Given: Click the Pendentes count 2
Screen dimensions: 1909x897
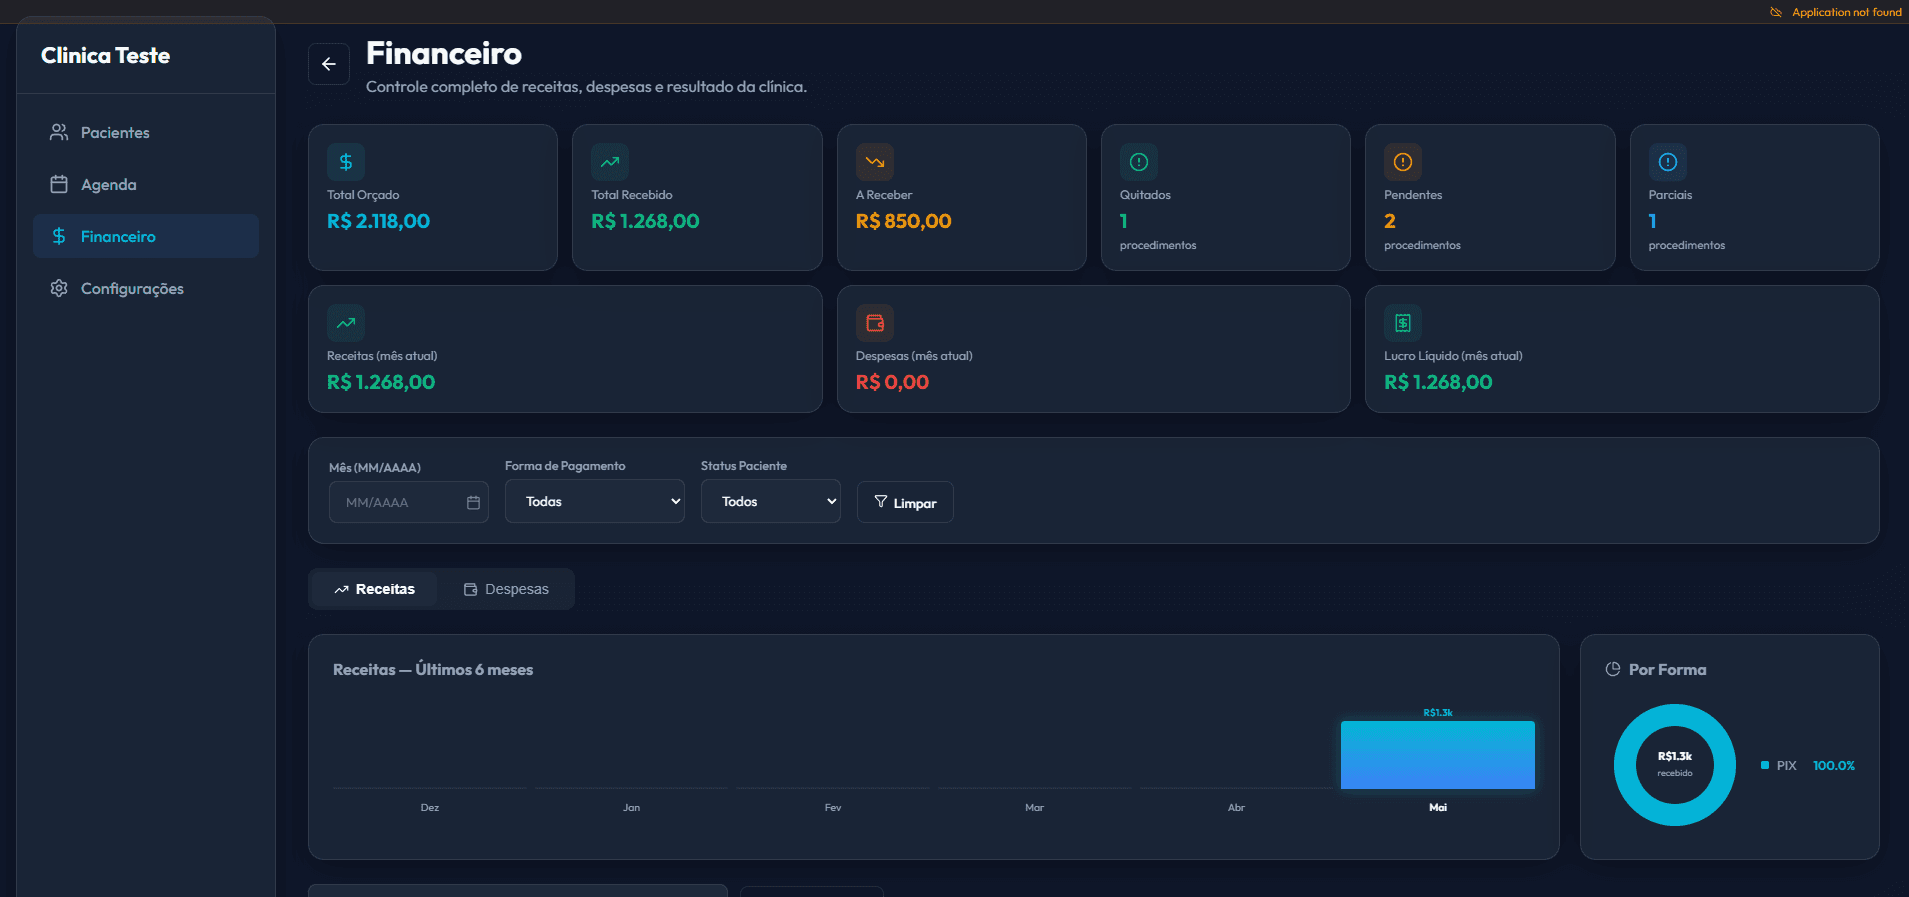Looking at the screenshot, I should click(1390, 221).
